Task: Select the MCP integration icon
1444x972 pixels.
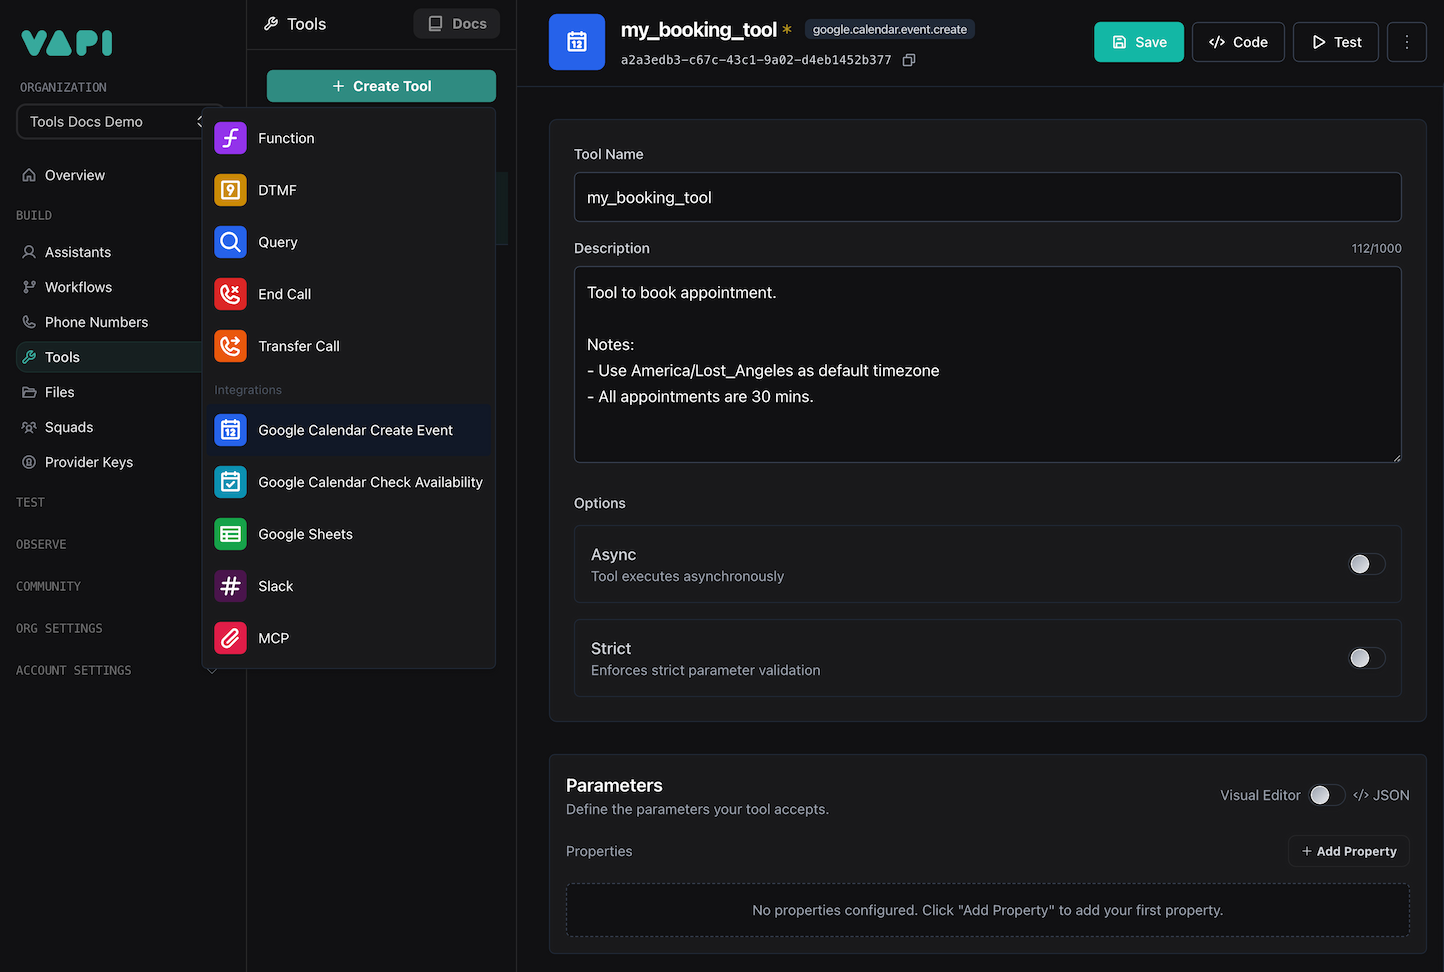Action: pos(230,638)
